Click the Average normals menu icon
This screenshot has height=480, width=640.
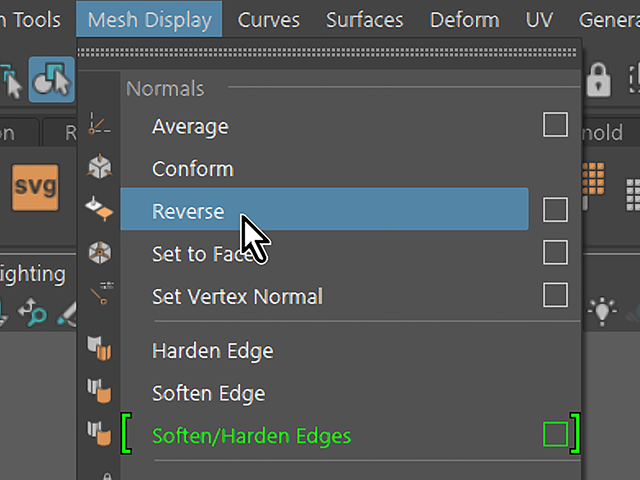(x=99, y=124)
